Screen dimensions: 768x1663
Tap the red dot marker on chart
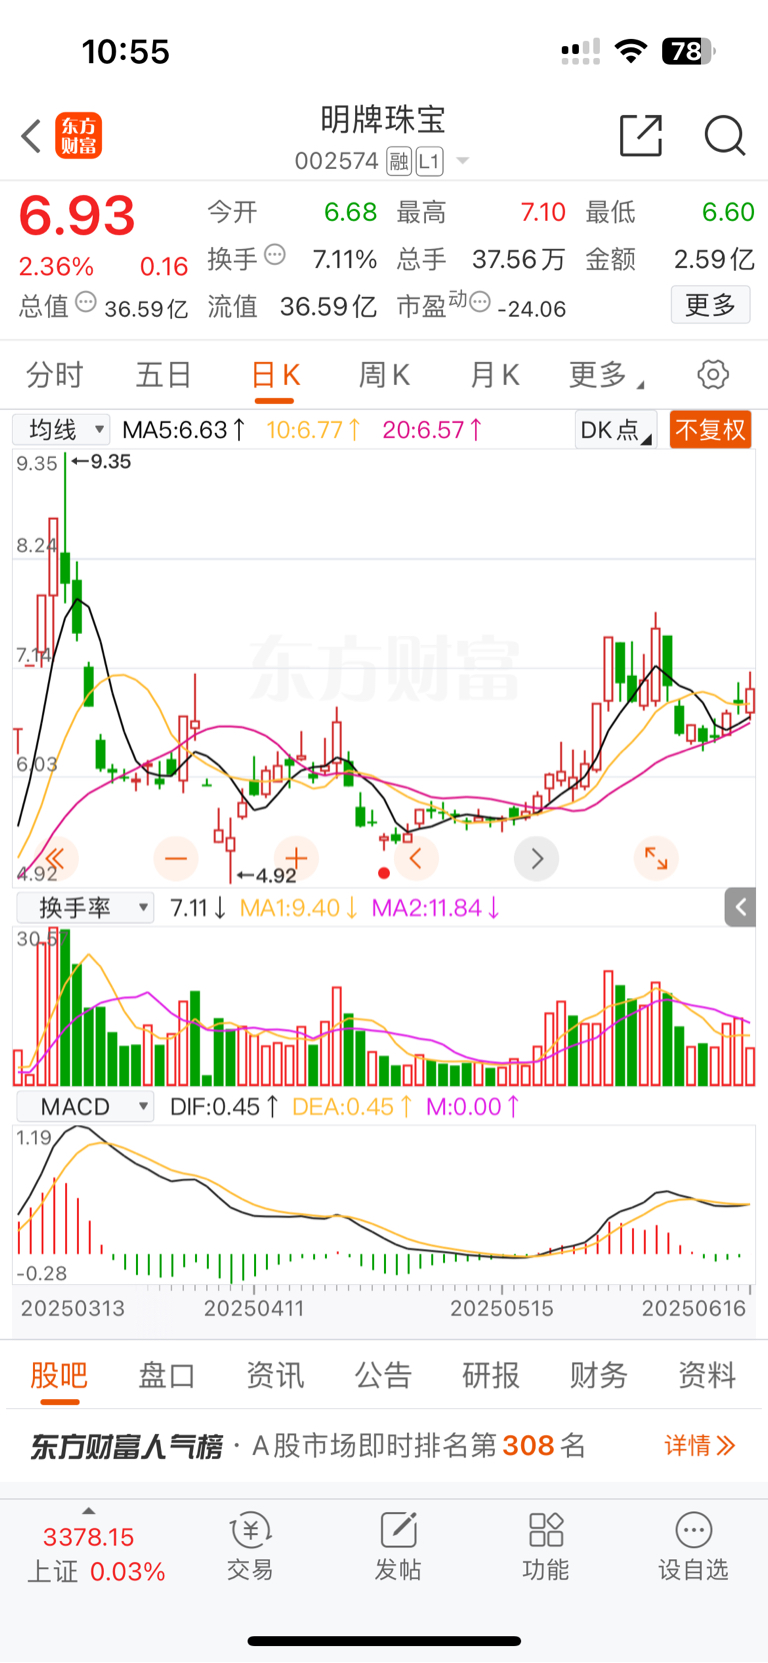(x=384, y=873)
